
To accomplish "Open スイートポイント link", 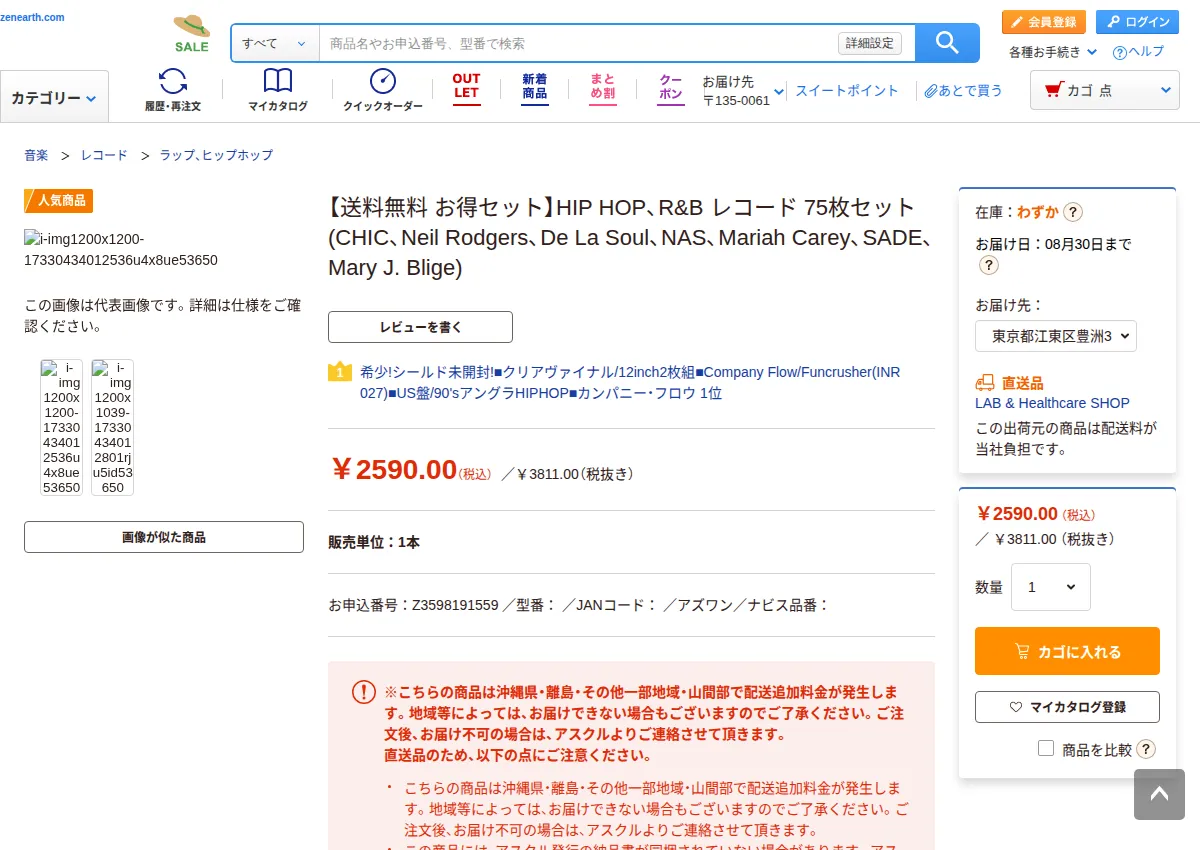I will 847,91.
